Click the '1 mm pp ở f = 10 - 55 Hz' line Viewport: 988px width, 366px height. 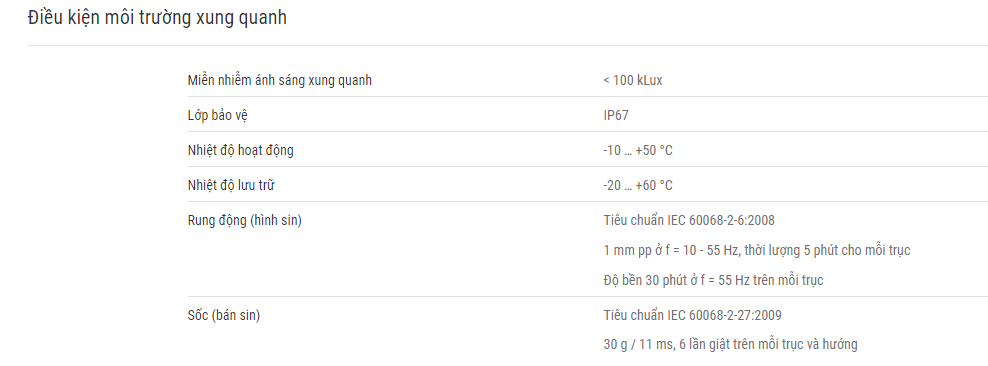coord(757,251)
